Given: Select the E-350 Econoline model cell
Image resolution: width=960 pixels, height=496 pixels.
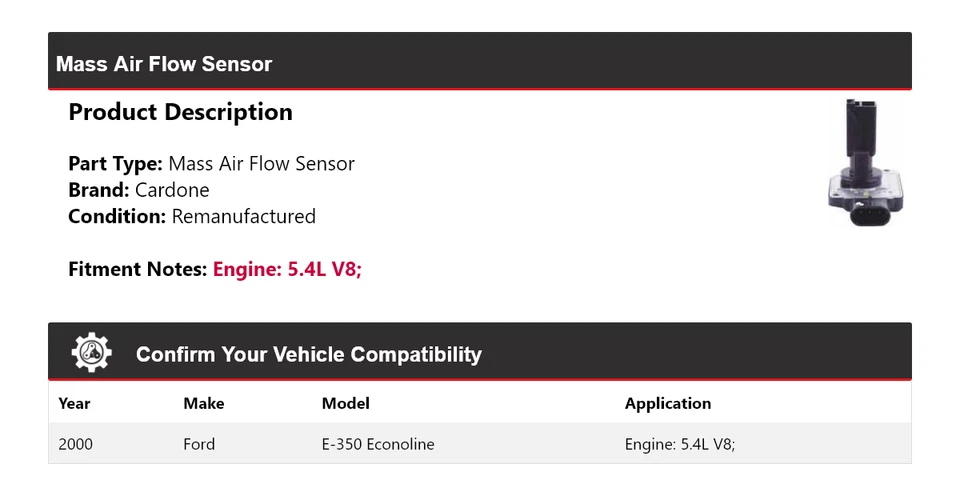Looking at the screenshot, I should (x=377, y=444).
